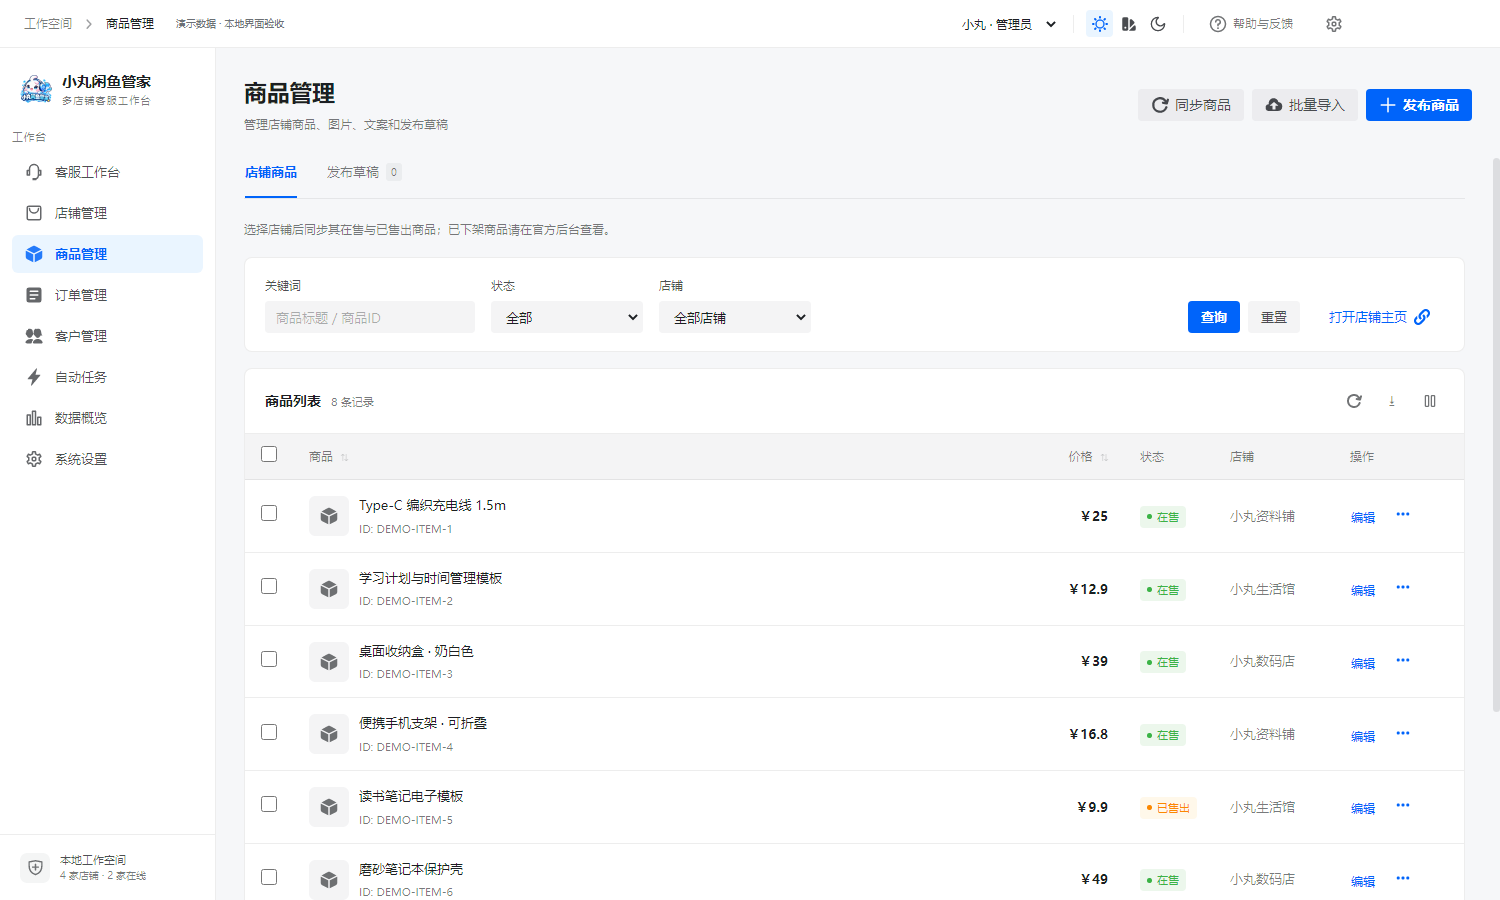Open the column settings icon
Viewport: 1500px width, 900px height.
click(1430, 401)
